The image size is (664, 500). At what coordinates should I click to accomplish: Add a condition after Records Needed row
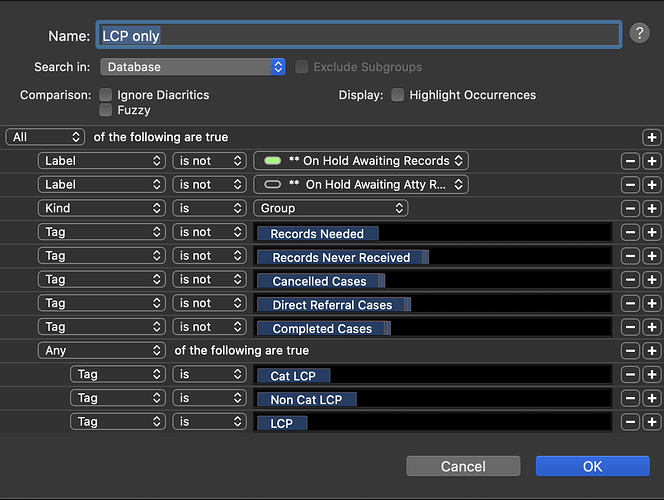point(652,232)
